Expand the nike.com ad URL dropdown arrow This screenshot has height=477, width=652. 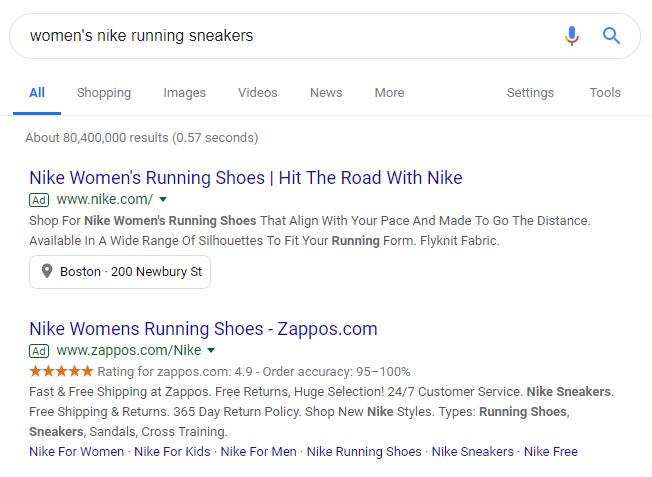(x=163, y=200)
